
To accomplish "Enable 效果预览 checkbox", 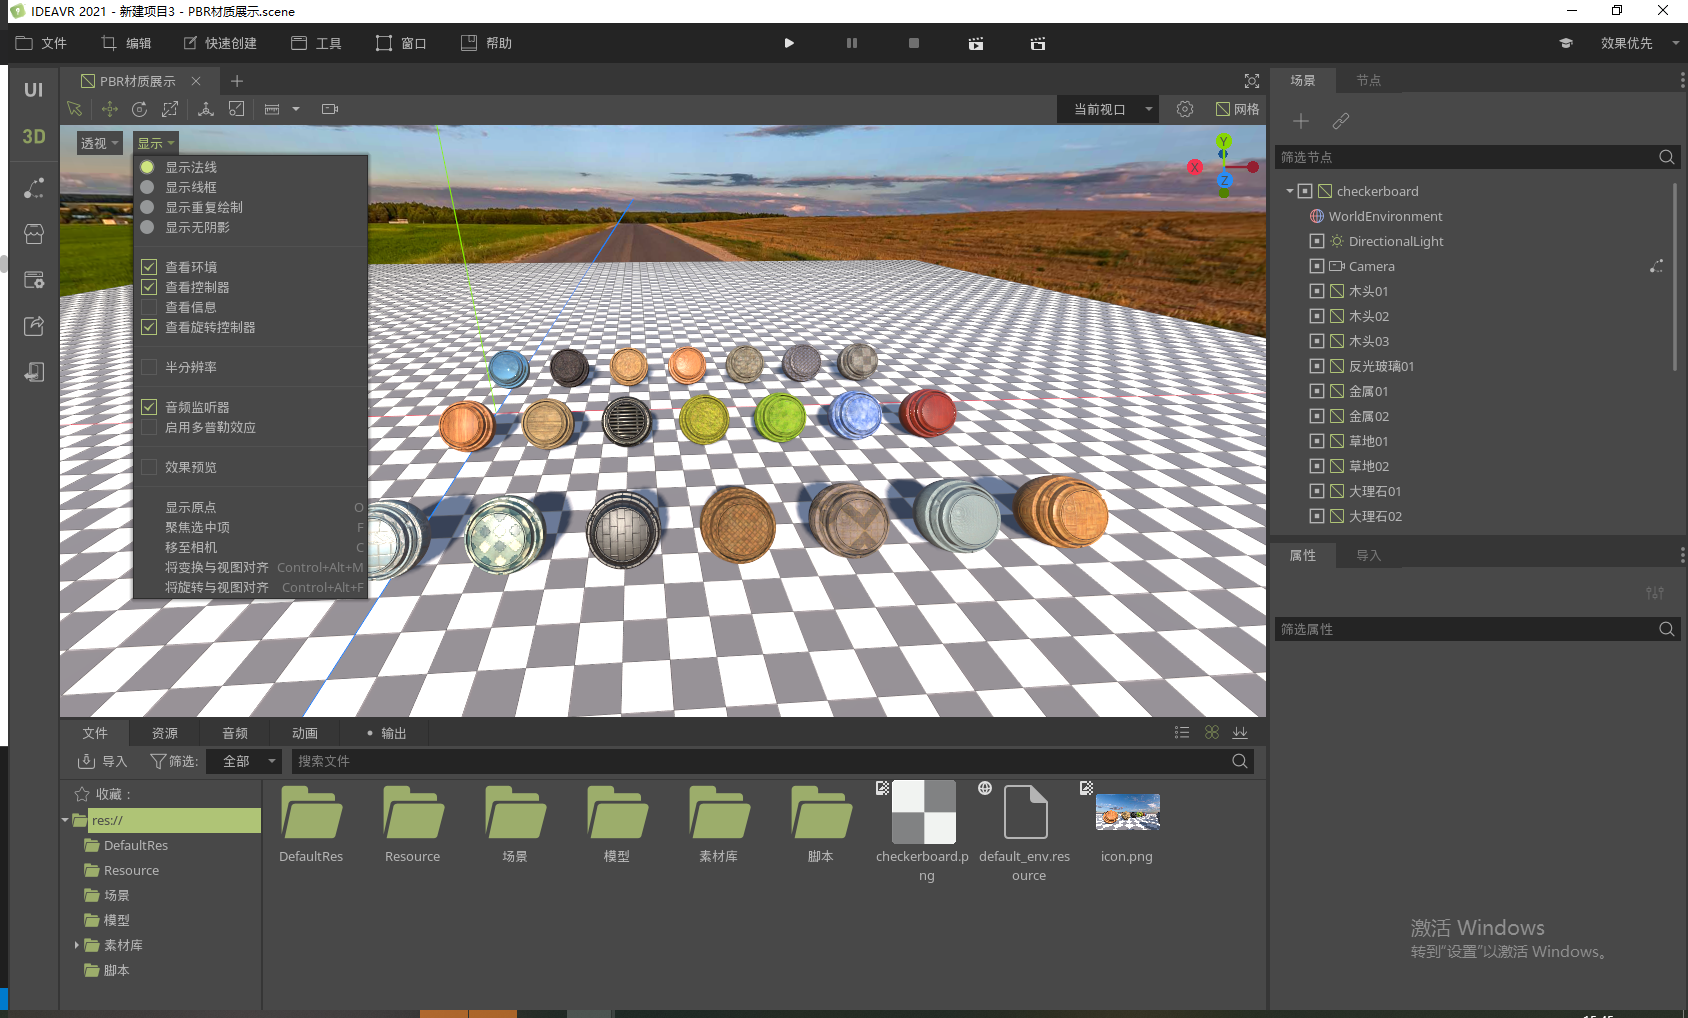I will pos(149,467).
